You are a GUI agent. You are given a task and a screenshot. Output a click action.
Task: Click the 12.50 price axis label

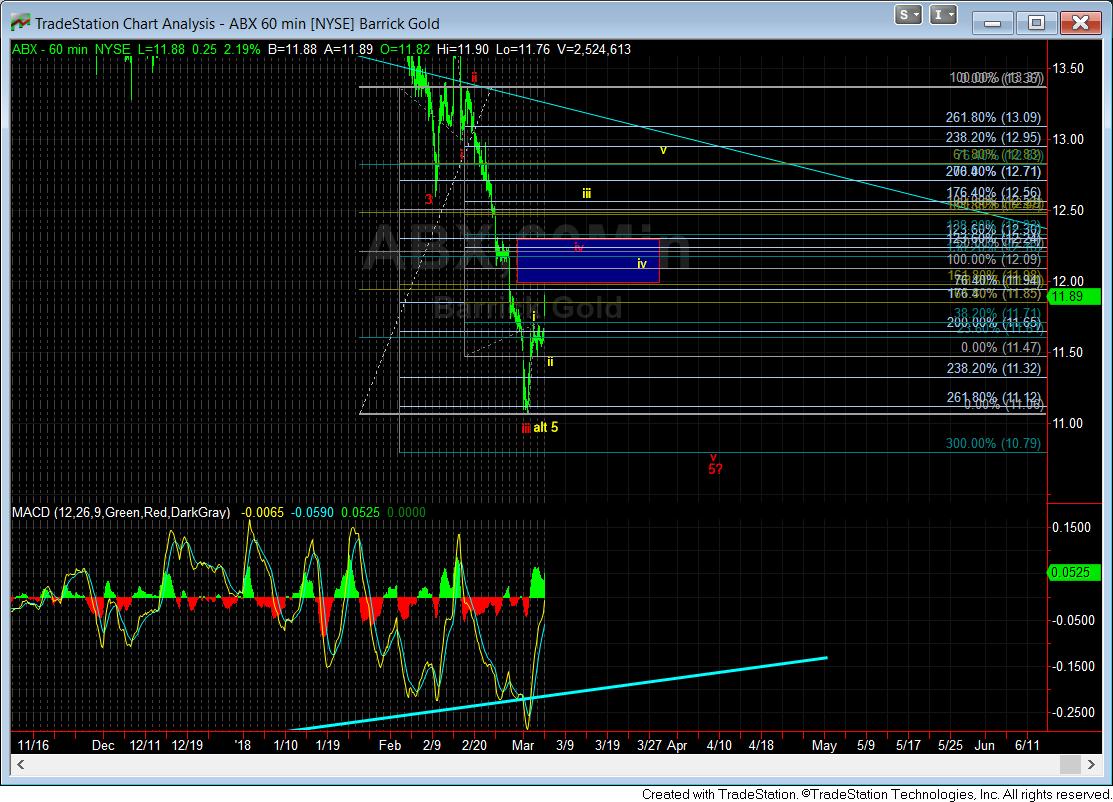click(1068, 210)
